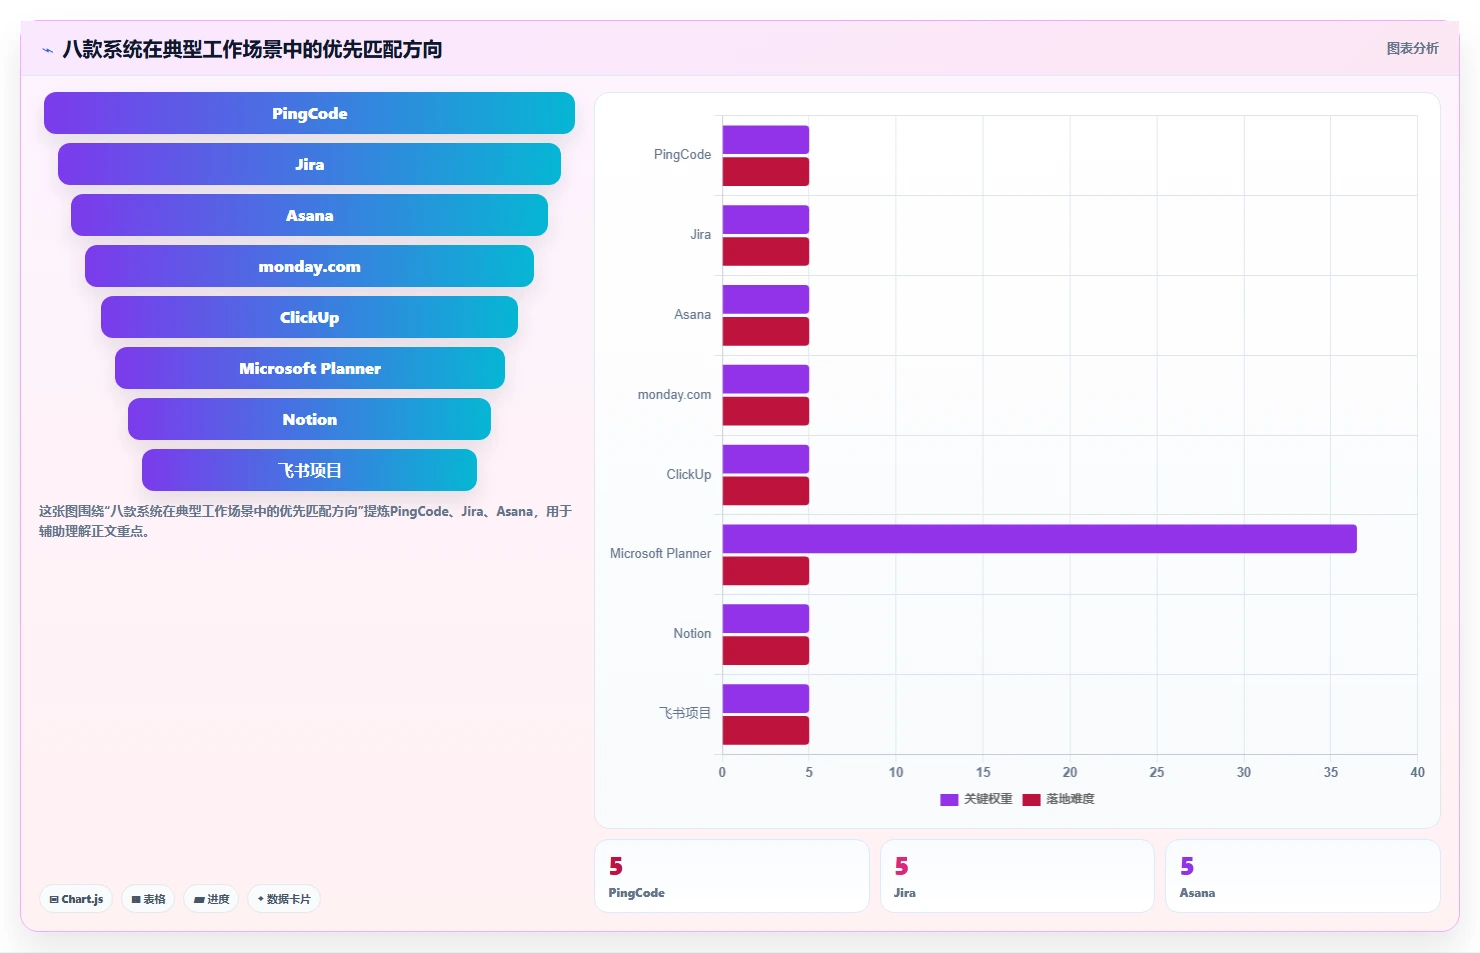
Task: Click the description paragraph starting 这张图围绕
Action: click(x=305, y=521)
